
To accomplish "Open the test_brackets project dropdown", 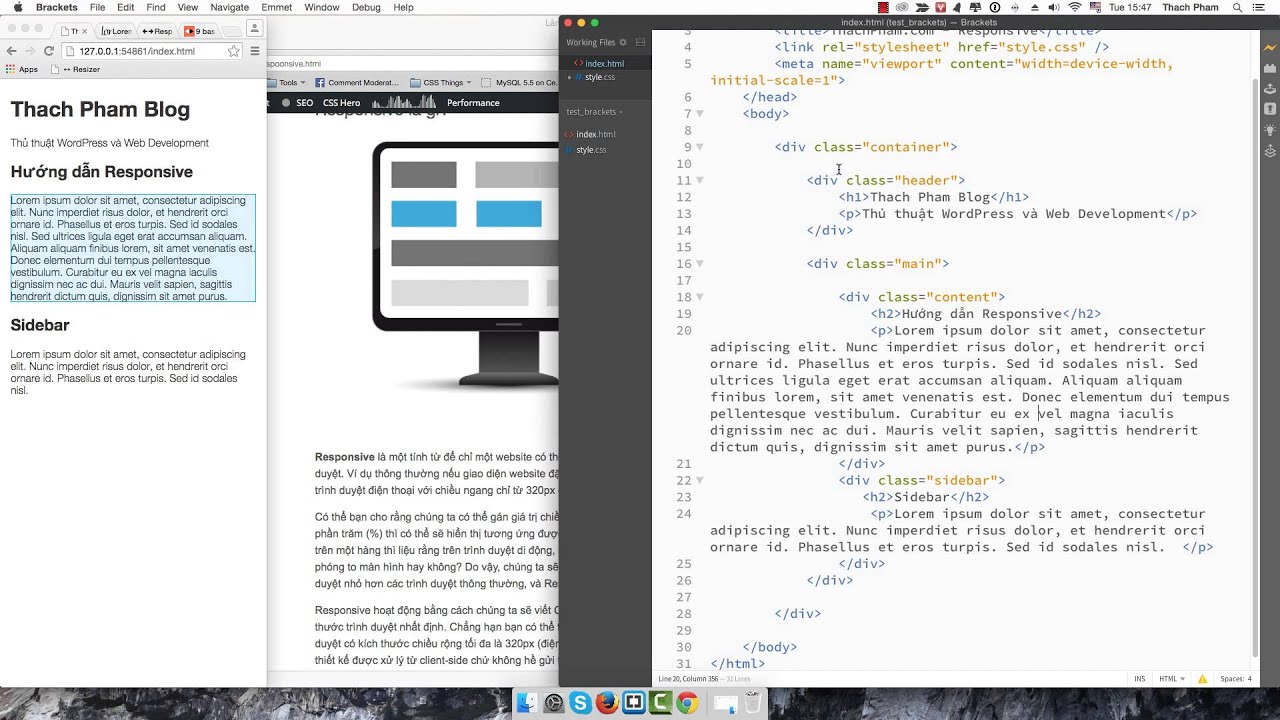I will click(594, 112).
